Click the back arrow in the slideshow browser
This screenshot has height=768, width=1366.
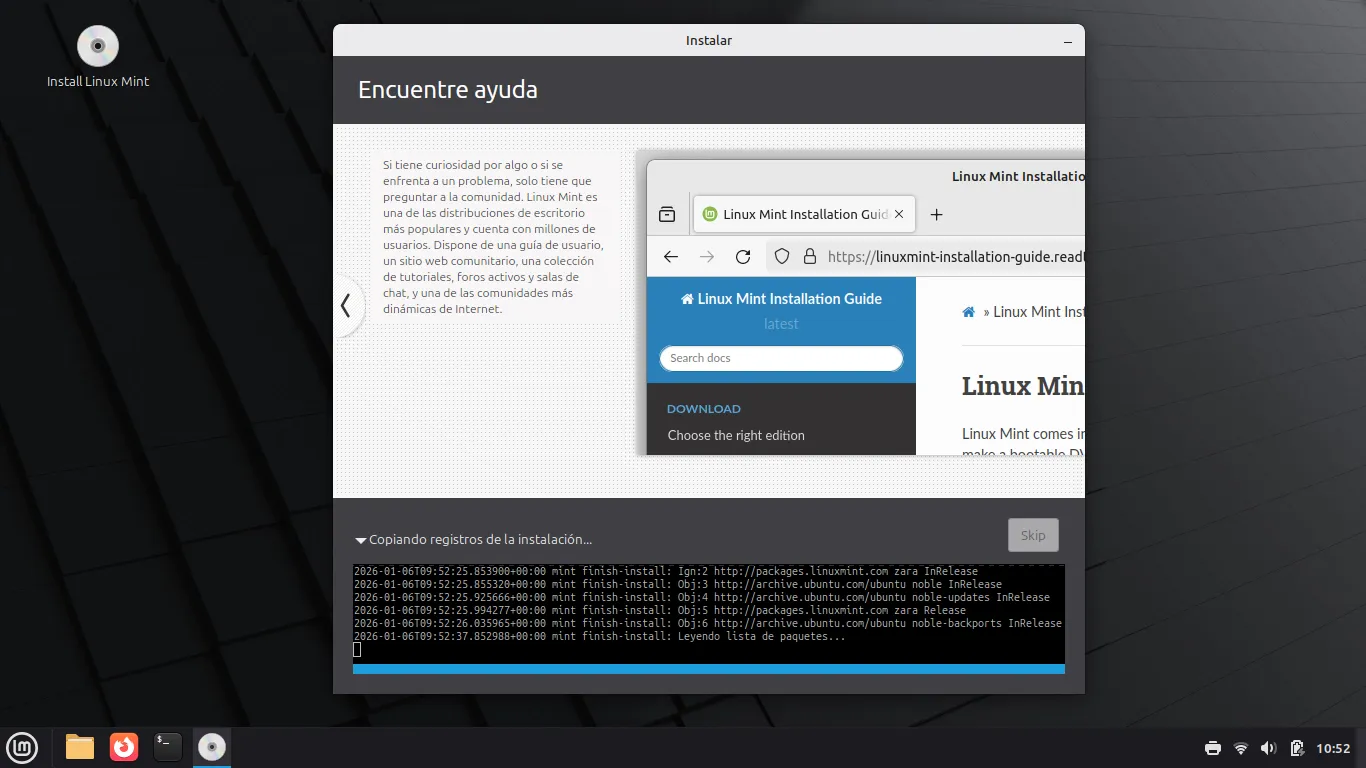[x=671, y=257]
